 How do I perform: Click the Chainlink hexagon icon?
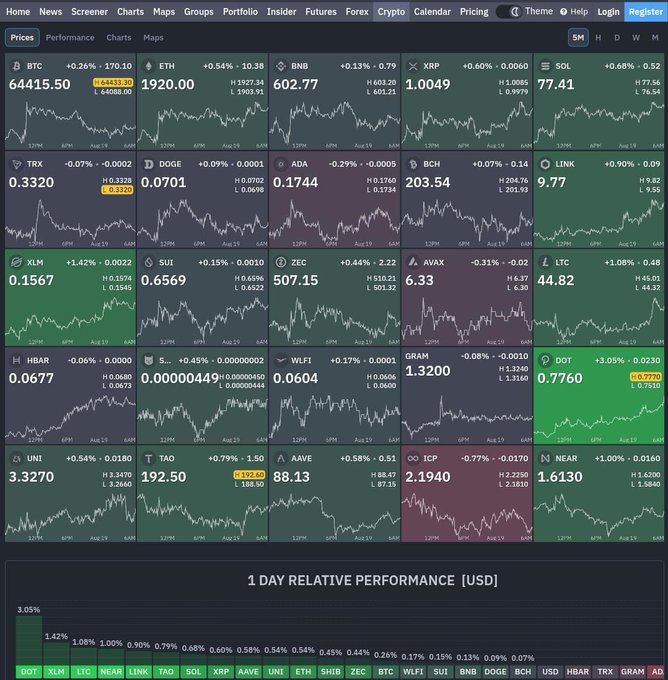(x=545, y=164)
